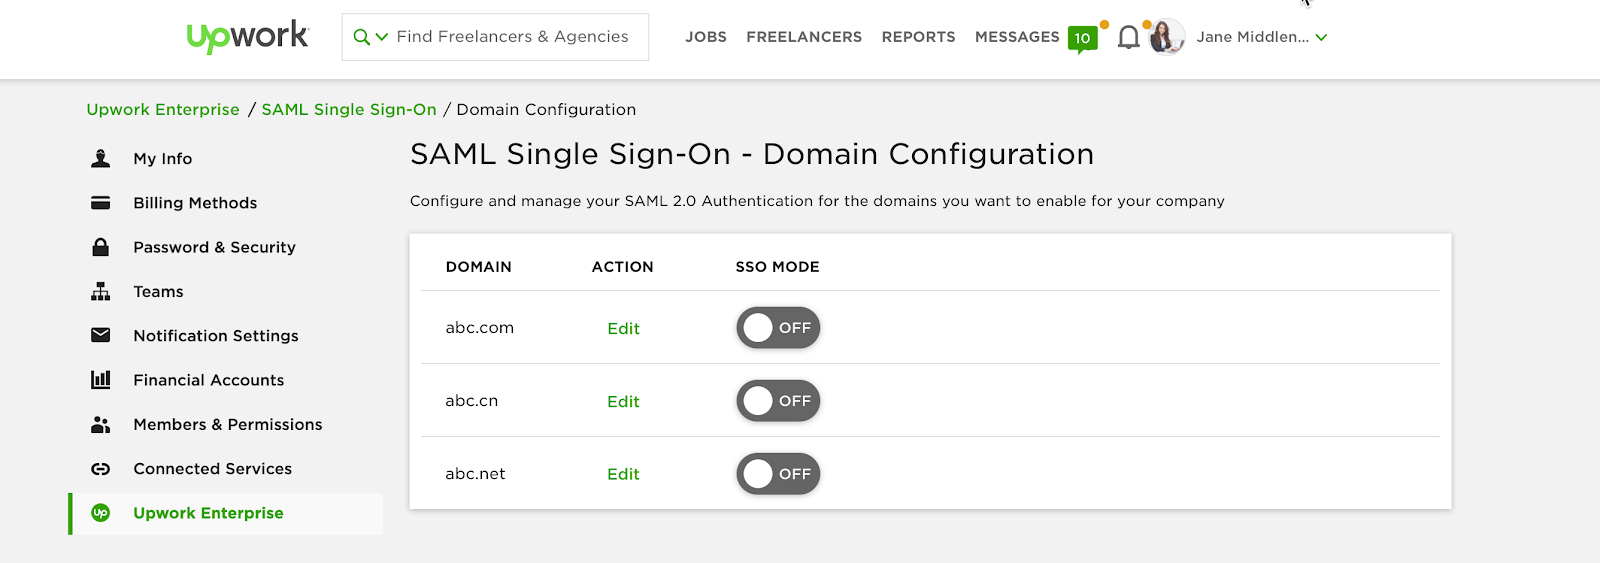Edit the abc.com domain
Screen dimensions: 1600x563
tap(623, 329)
